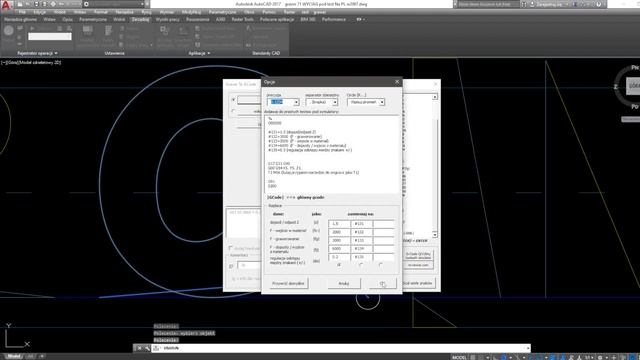Click the plus icon in status bar
This screenshot has width=640, height=360.
coord(614,357)
